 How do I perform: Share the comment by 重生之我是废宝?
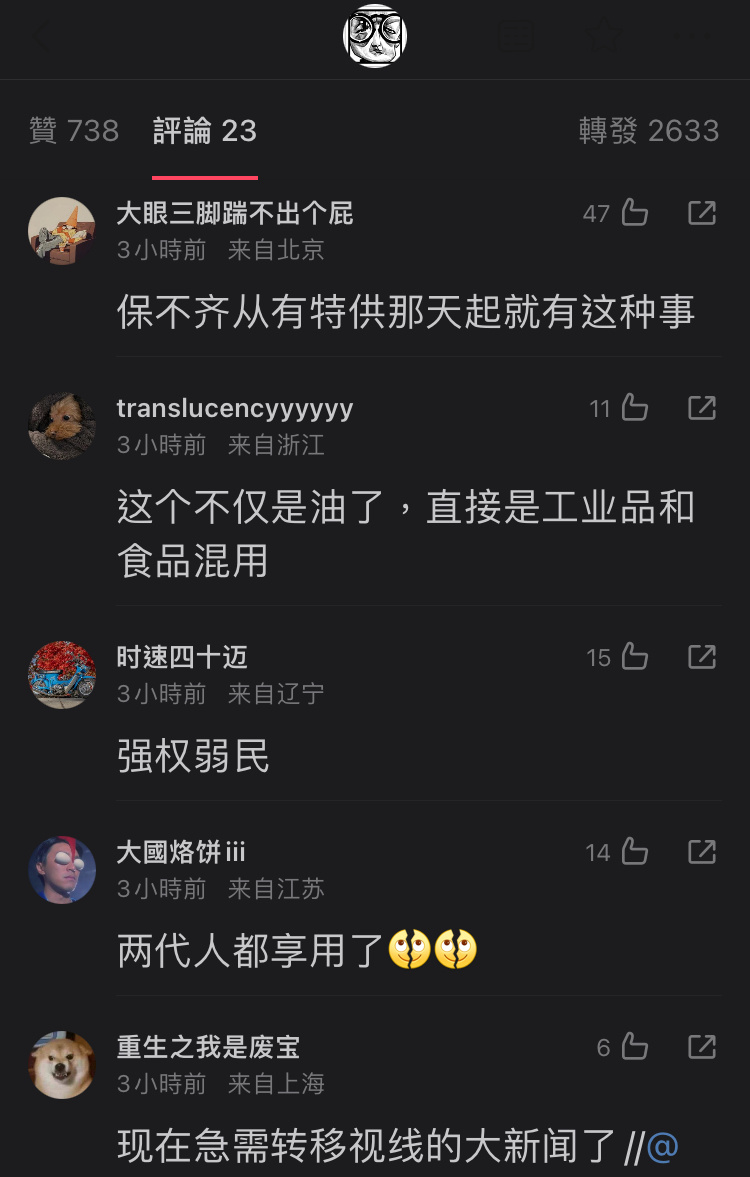point(702,1046)
